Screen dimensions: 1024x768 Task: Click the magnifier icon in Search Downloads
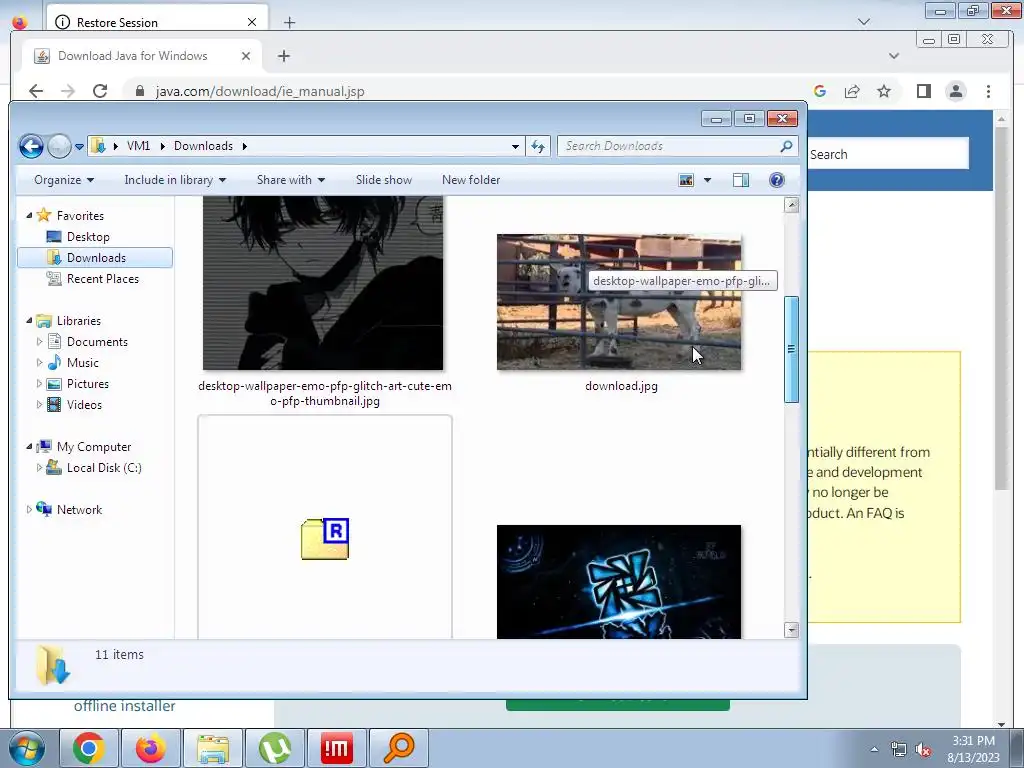(x=786, y=146)
